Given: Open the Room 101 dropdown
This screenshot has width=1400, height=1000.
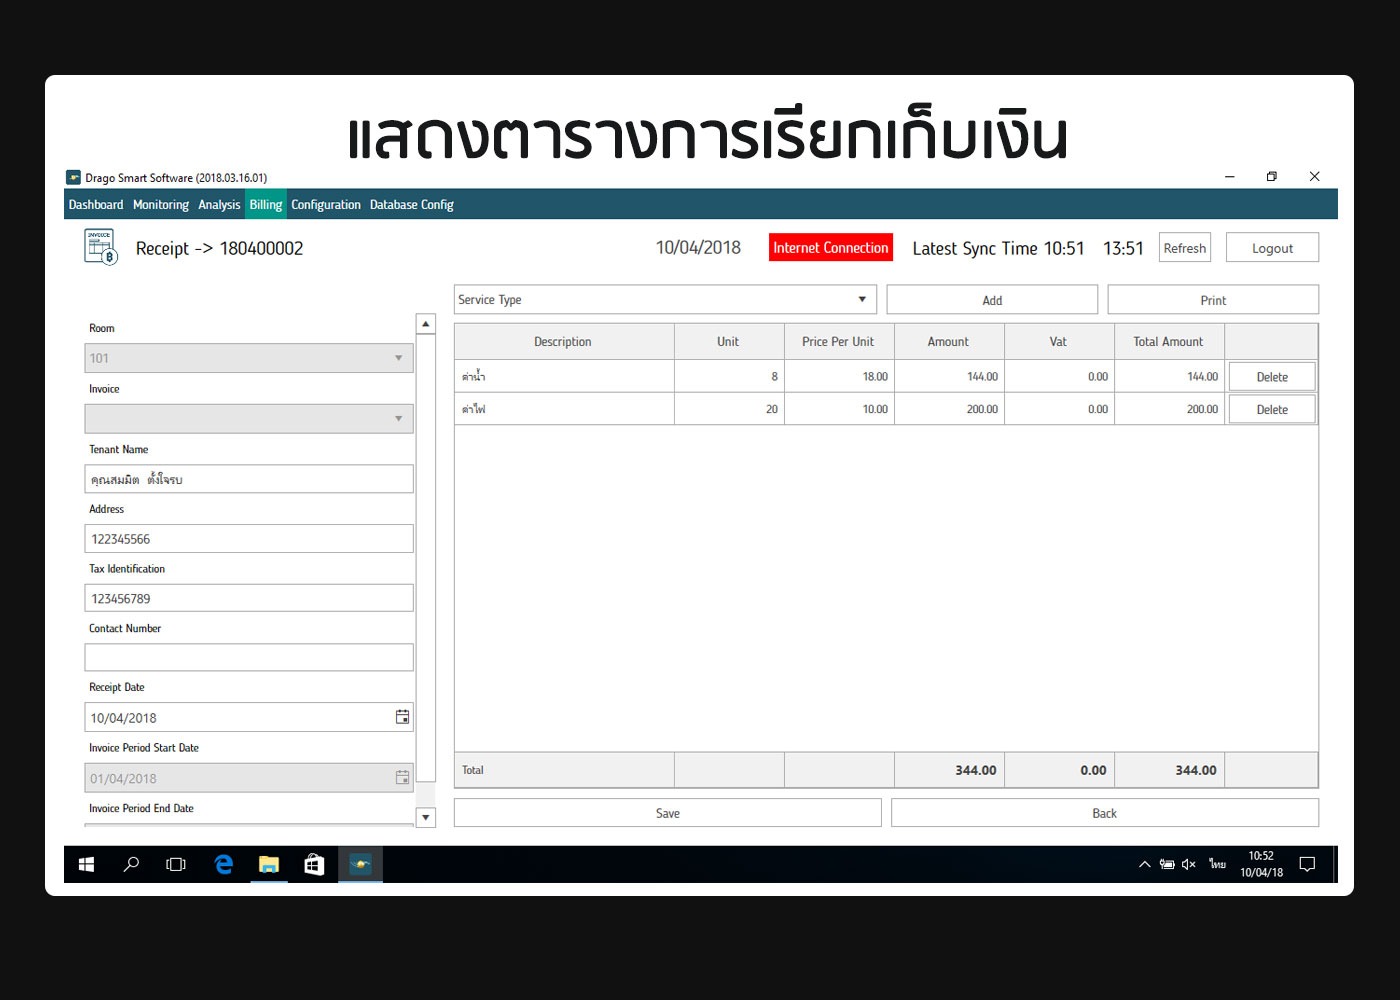Looking at the screenshot, I should [249, 358].
